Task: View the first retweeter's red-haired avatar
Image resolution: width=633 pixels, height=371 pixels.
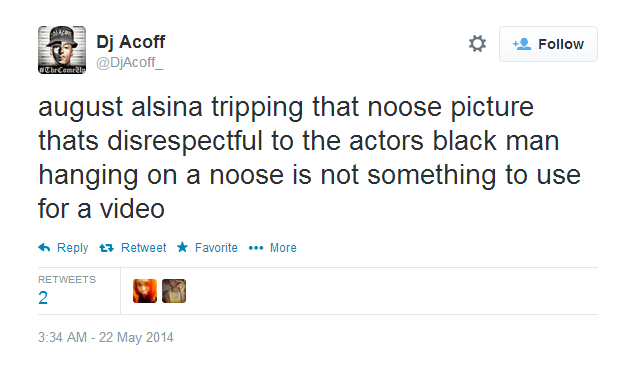Action: click(x=145, y=291)
